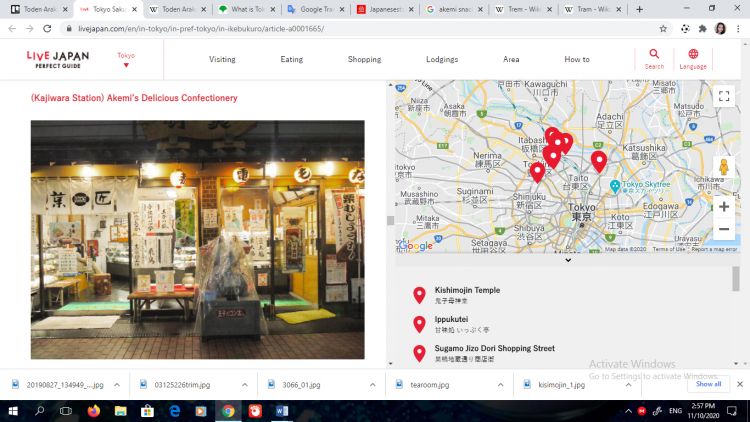Click the address bar URL
The width and height of the screenshot is (750, 422).
coord(201,29)
